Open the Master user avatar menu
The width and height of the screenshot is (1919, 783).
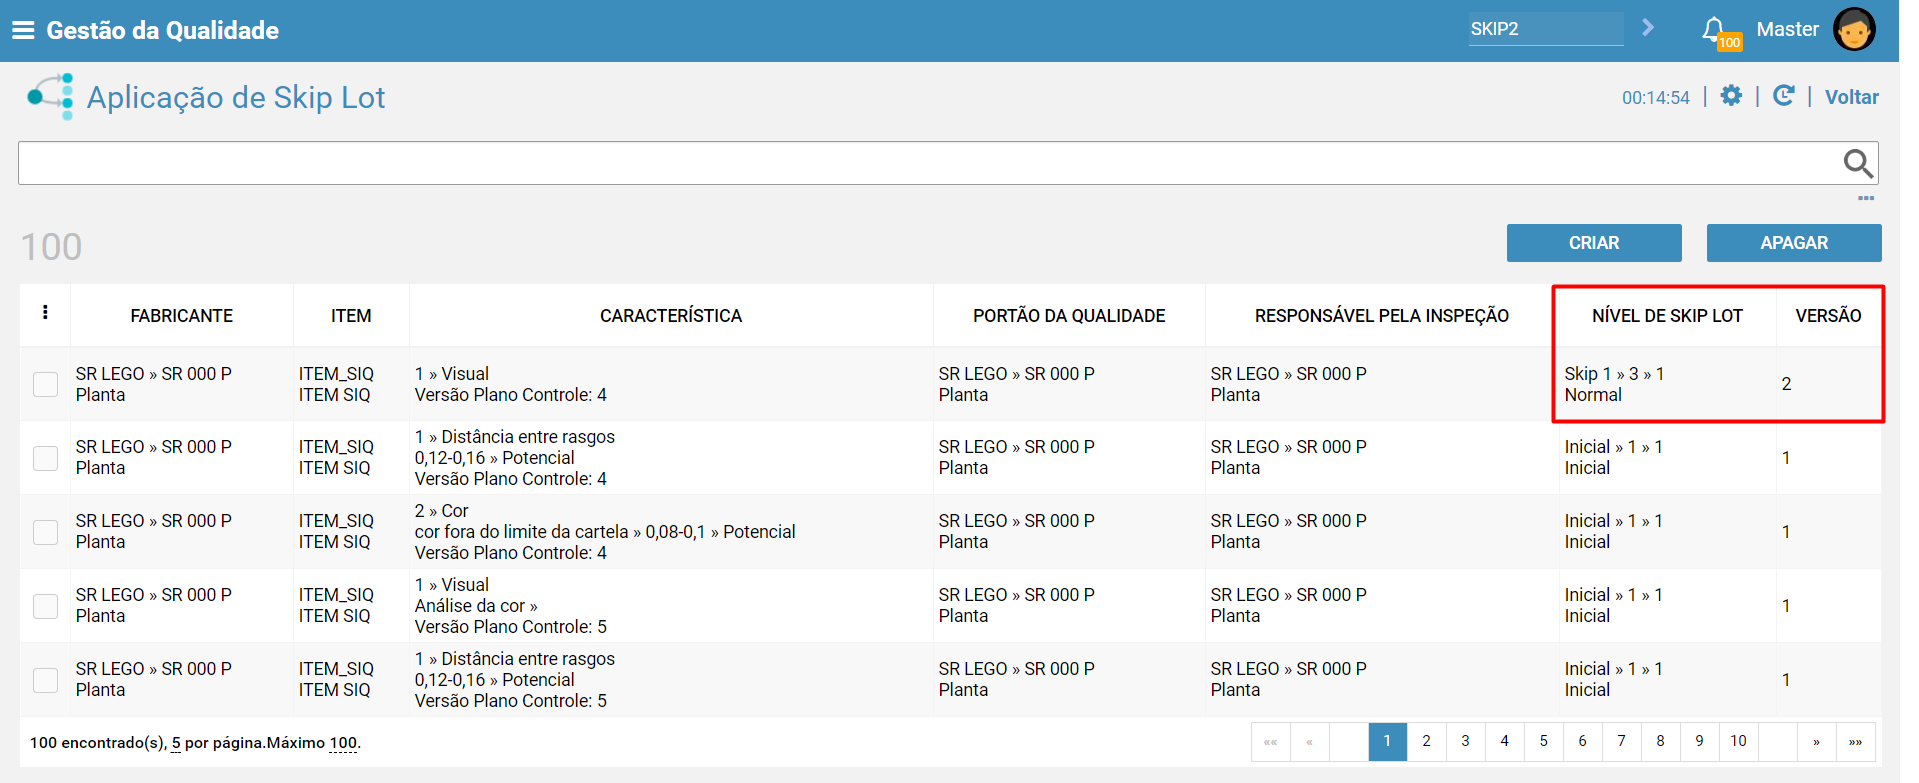[x=1854, y=29]
